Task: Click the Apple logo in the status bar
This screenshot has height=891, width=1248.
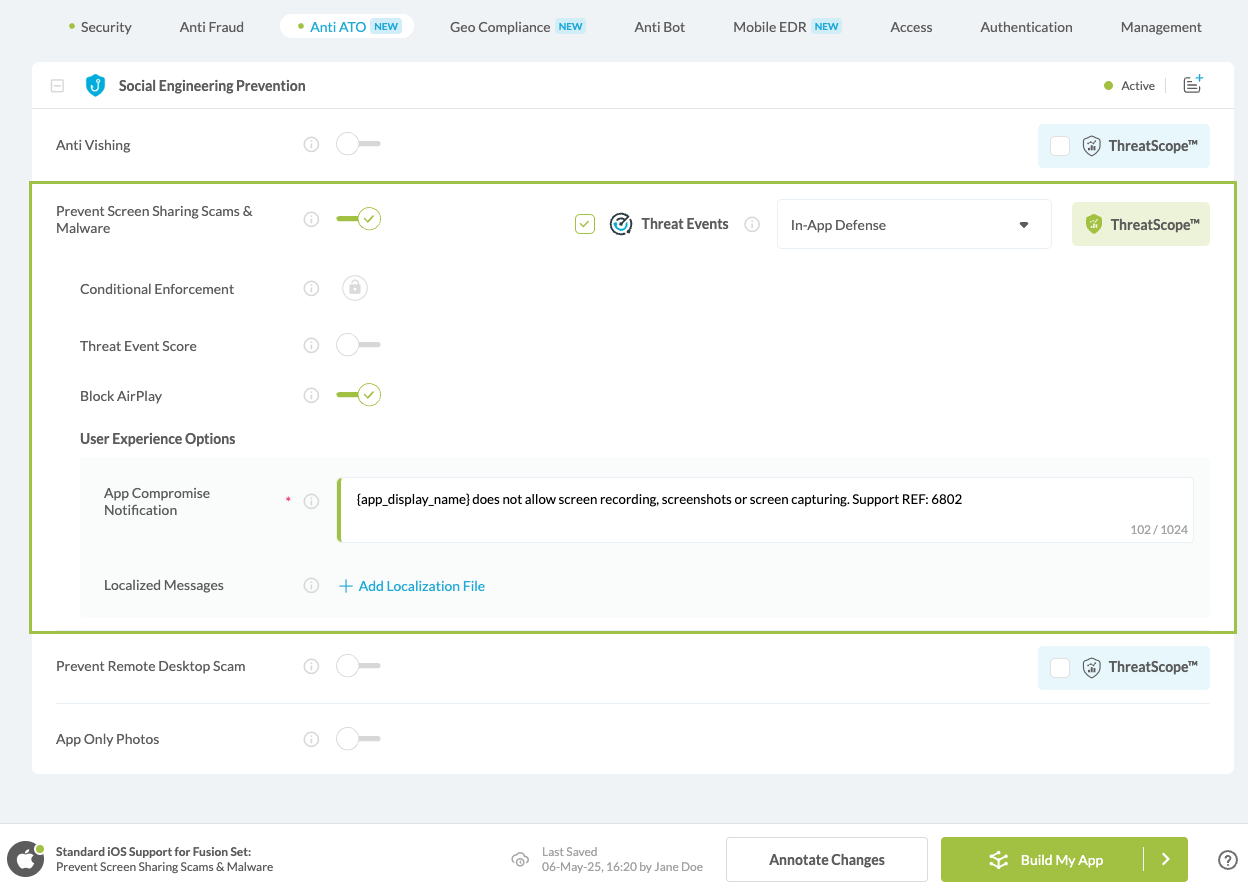Action: 25,858
